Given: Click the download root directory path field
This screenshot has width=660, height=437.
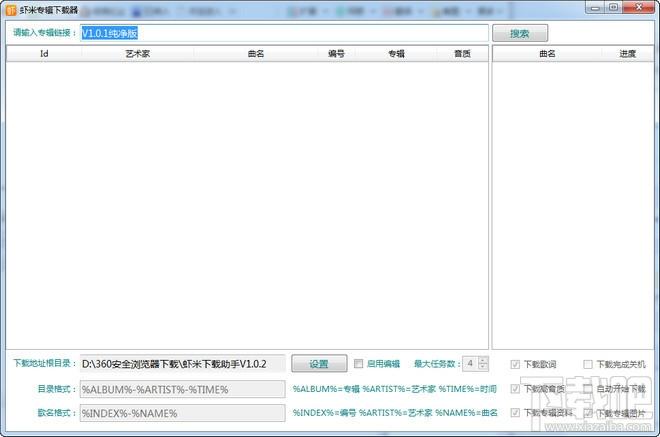Looking at the screenshot, I should pos(183,364).
